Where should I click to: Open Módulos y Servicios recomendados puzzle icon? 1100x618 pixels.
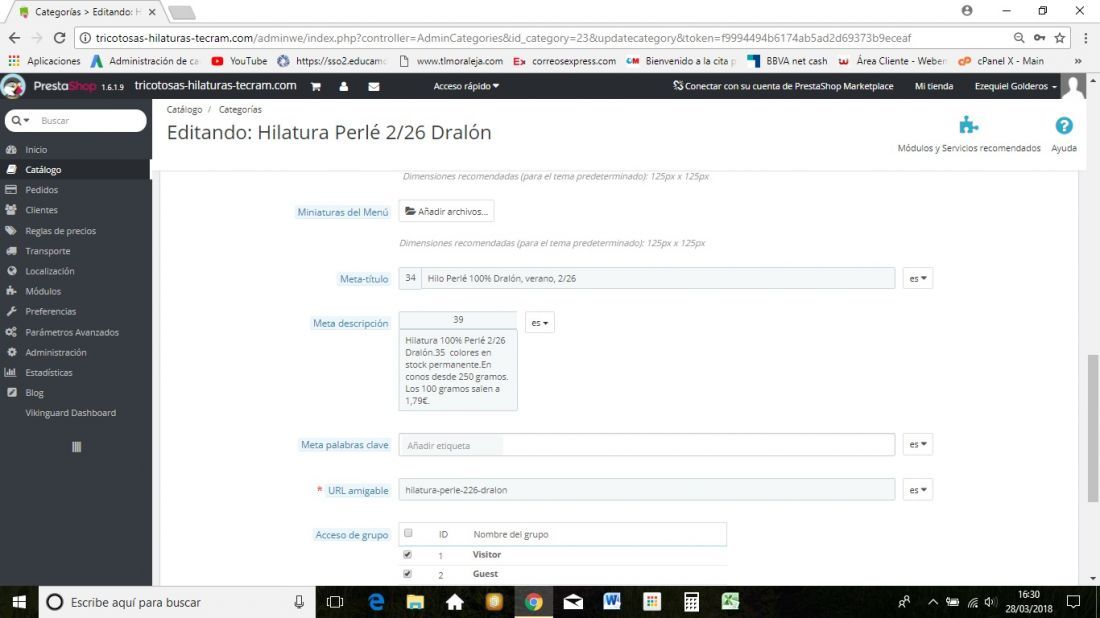969,126
